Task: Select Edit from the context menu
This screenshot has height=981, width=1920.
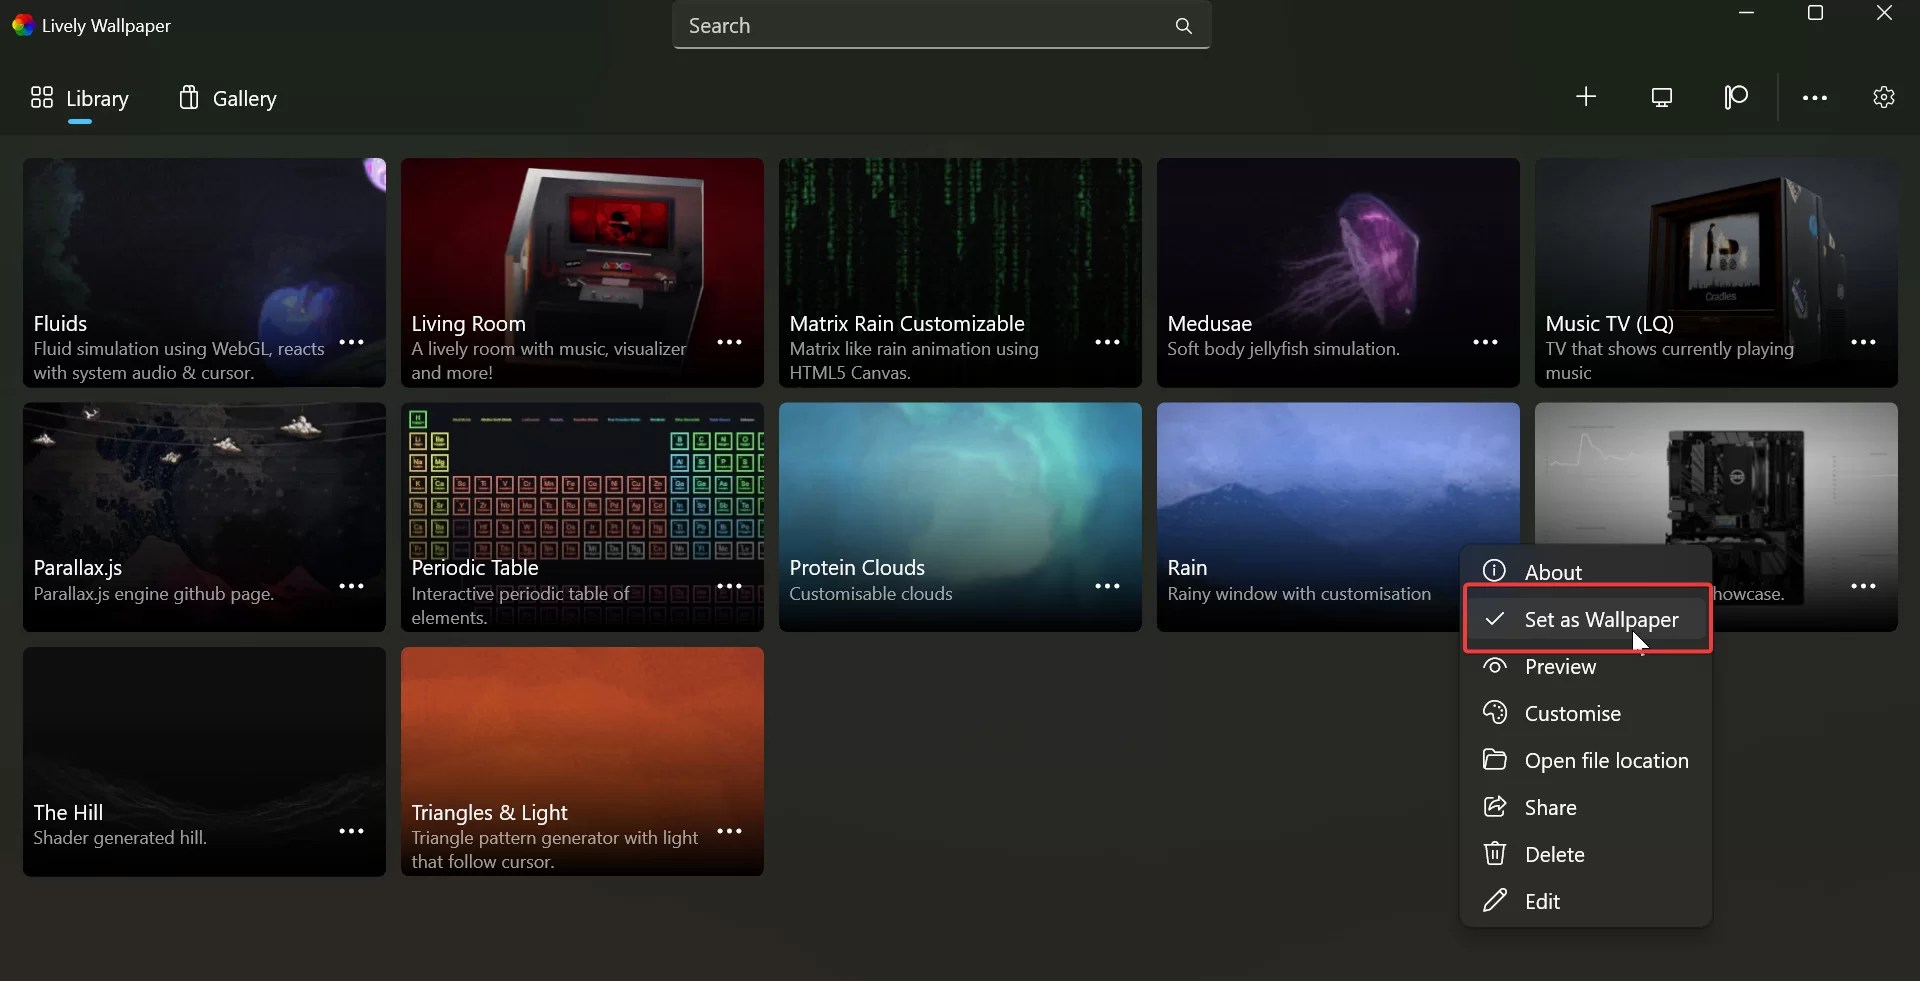Action: click(x=1586, y=901)
